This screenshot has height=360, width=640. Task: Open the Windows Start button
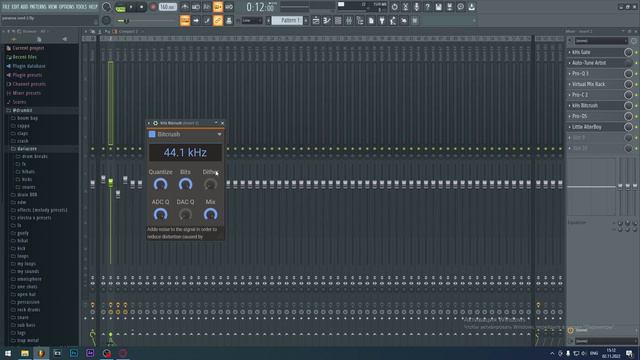(x=8, y=353)
